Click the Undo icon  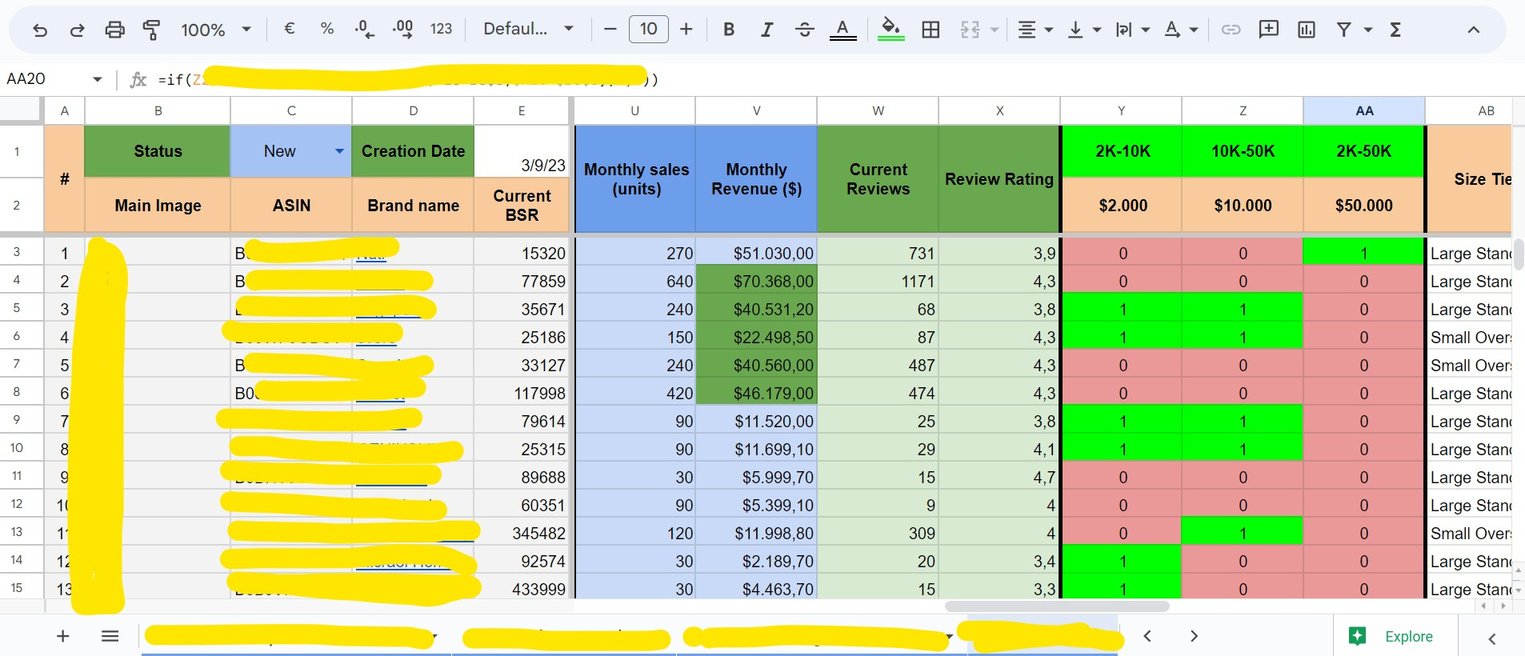(x=40, y=30)
